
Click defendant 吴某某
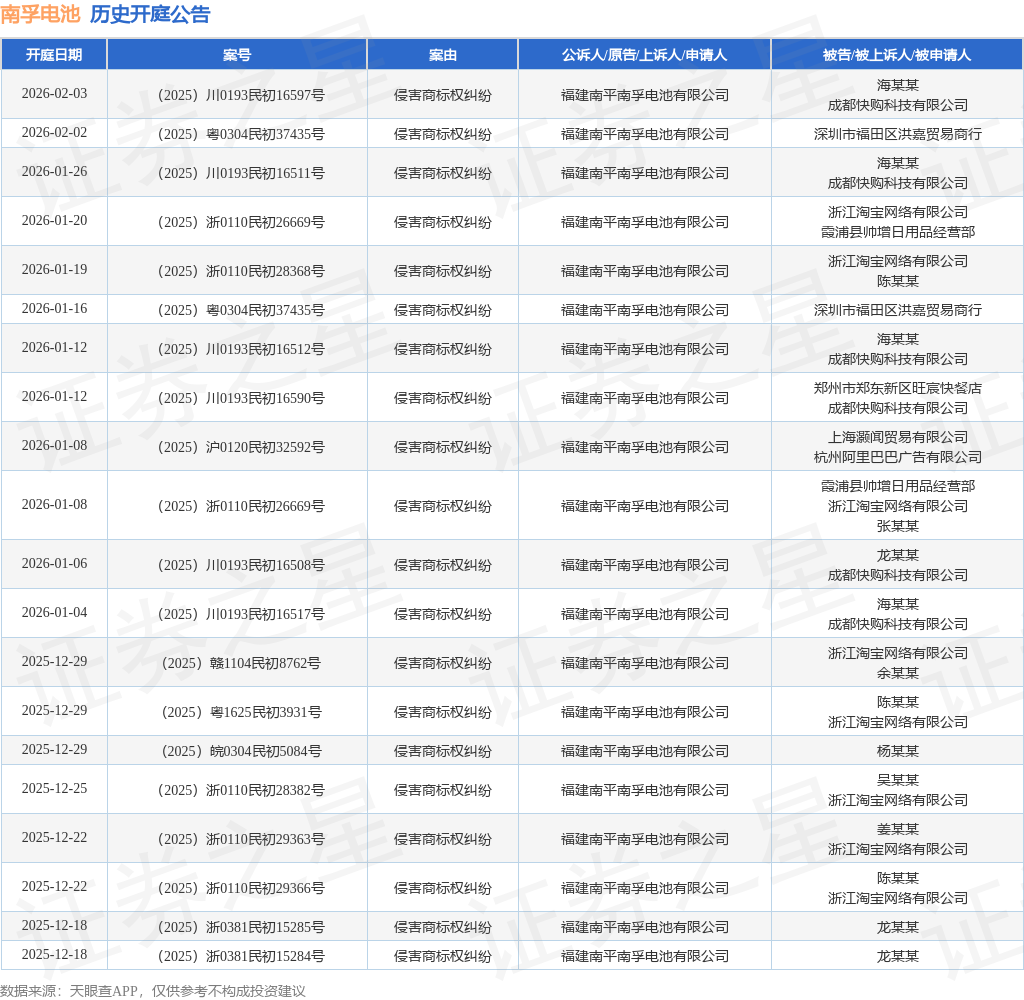[x=898, y=781]
